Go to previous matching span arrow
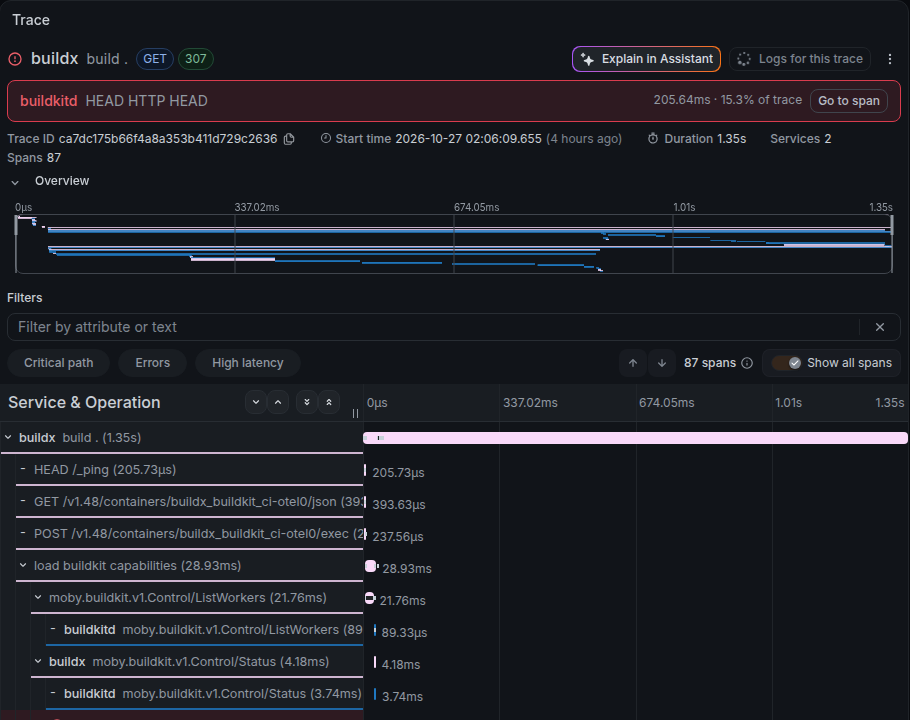910x720 pixels. click(x=633, y=363)
